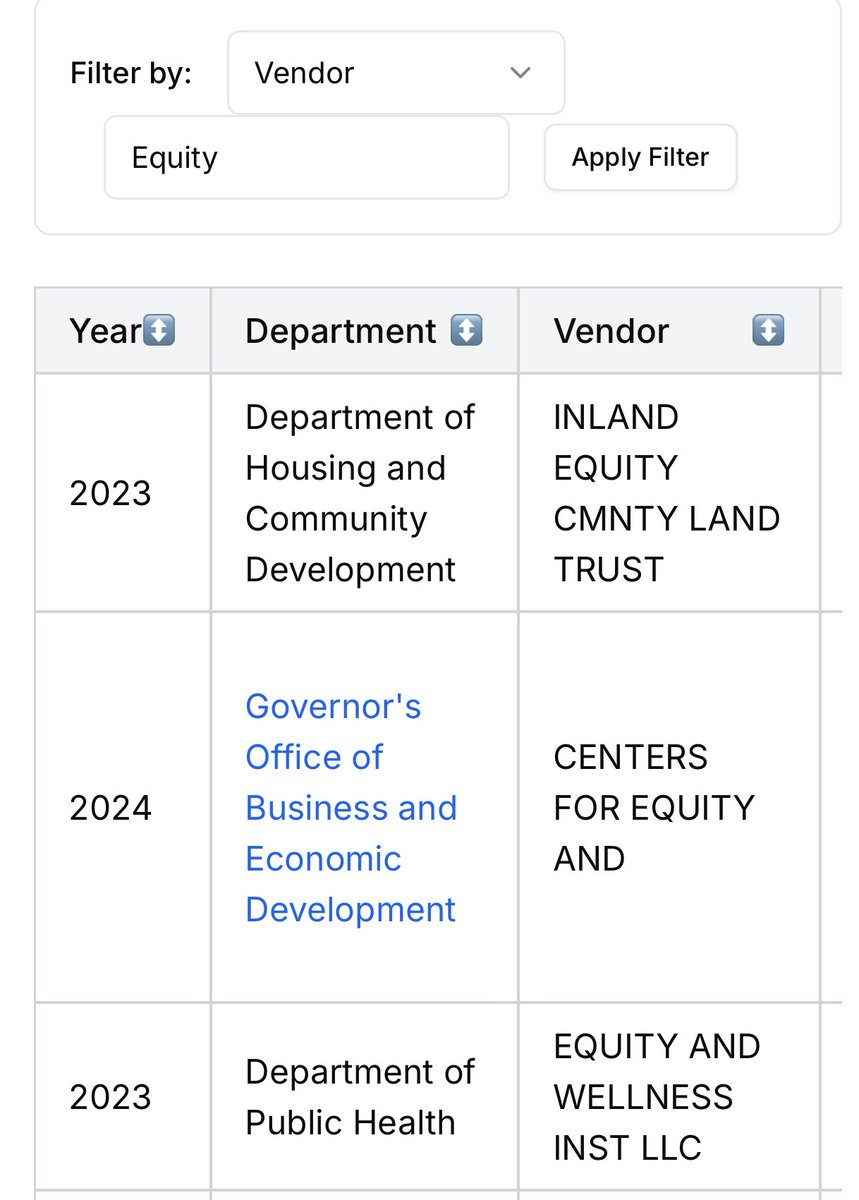Select Inland Equity Cmnty Land Trust cell
This screenshot has width=859, height=1200.
[668, 493]
